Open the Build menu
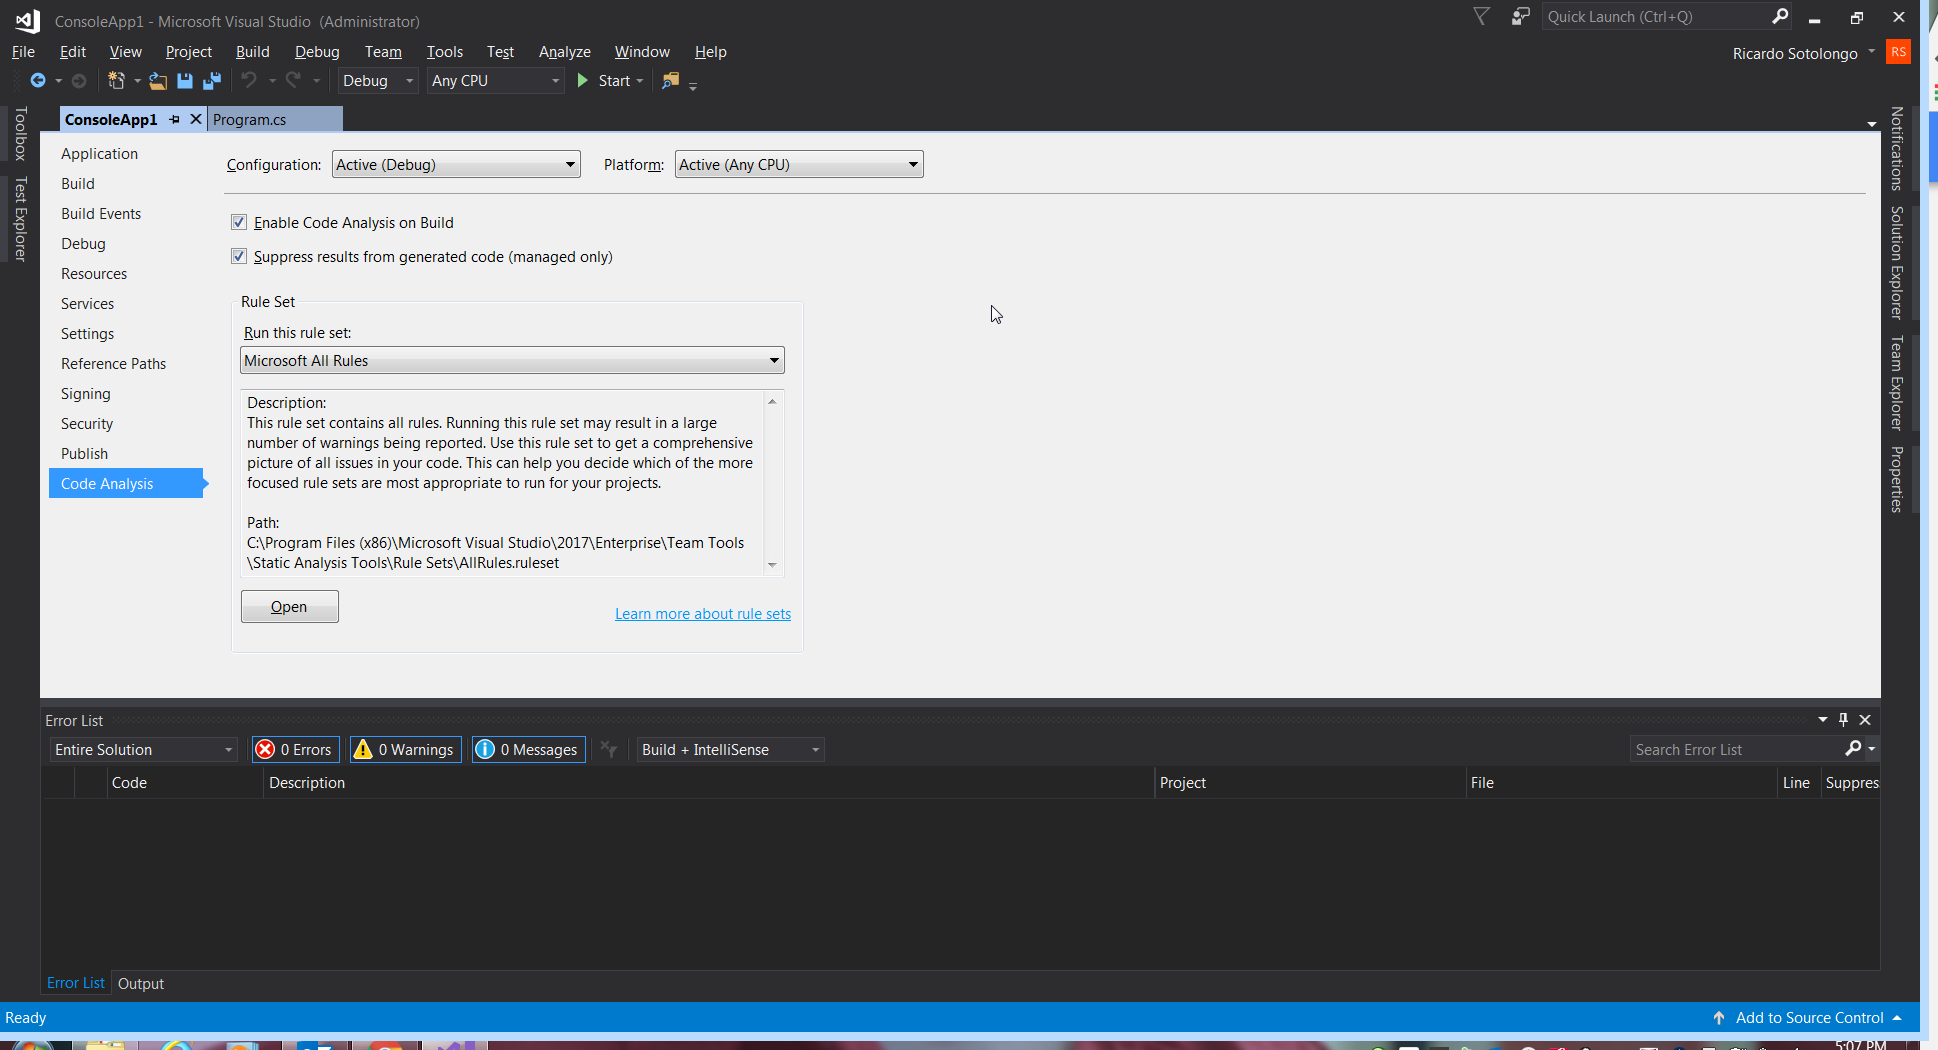The width and height of the screenshot is (1938, 1050). click(x=252, y=52)
